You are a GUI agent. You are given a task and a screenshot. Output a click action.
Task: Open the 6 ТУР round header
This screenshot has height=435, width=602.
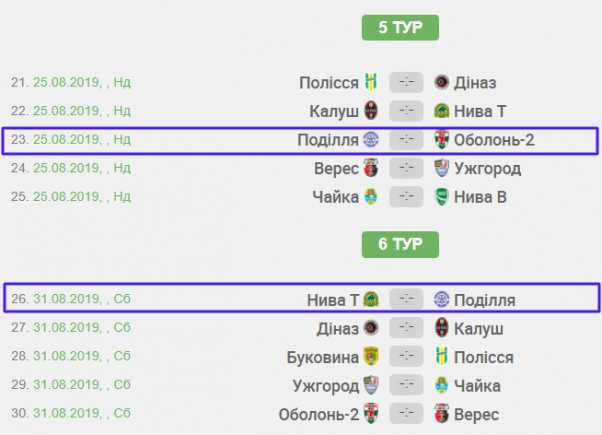coord(399,243)
